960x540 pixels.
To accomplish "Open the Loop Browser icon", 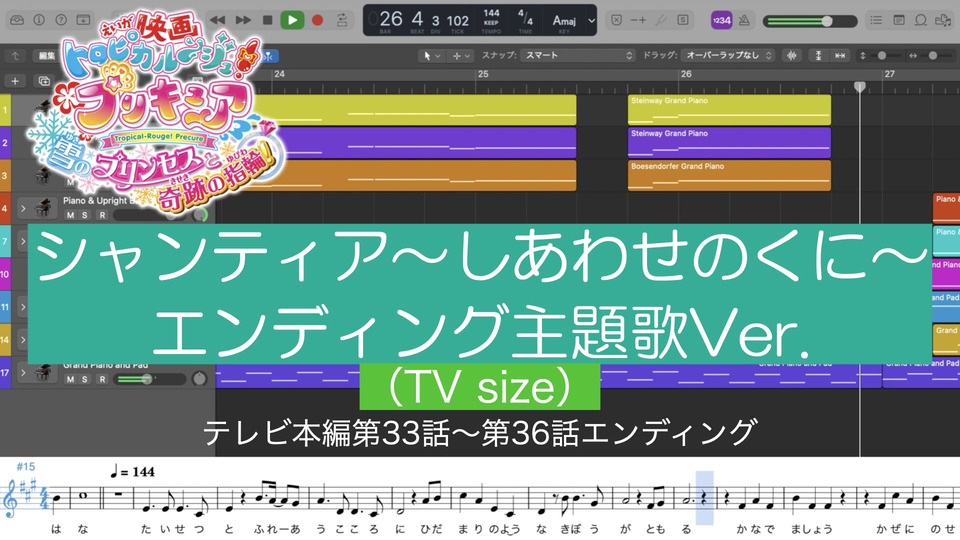I will coord(920,20).
